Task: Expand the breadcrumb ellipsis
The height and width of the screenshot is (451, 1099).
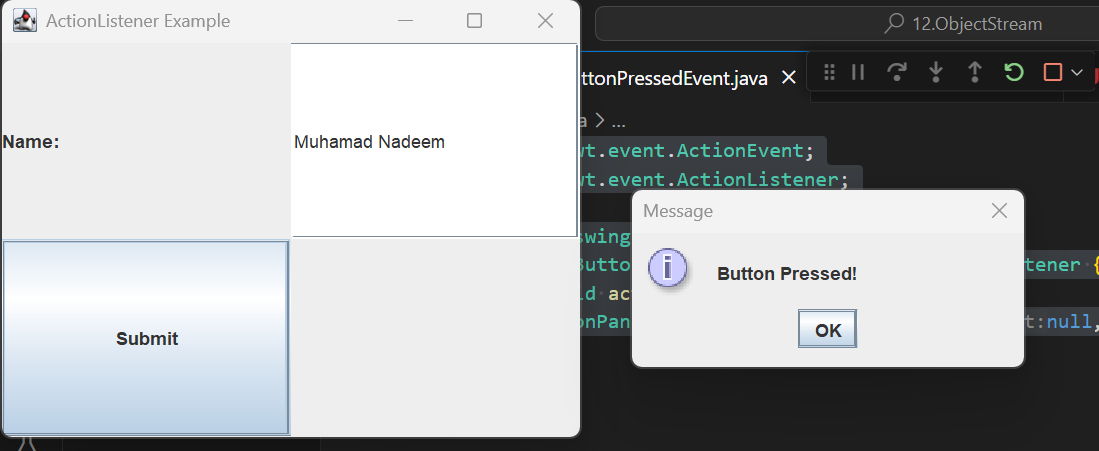Action: coord(617,122)
